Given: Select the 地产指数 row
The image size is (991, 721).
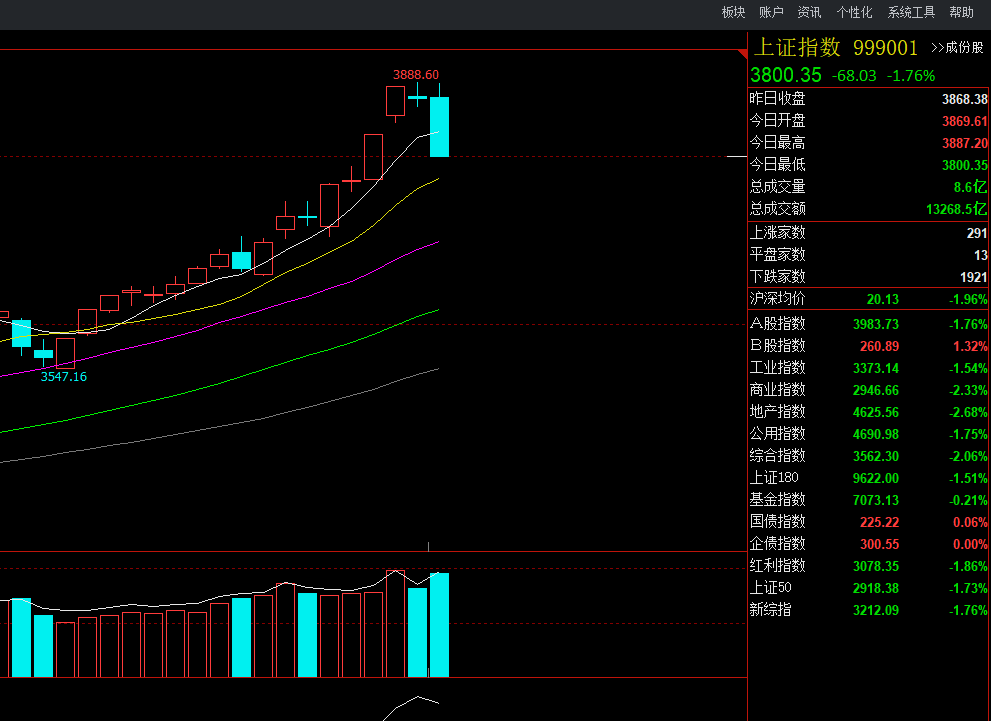Looking at the screenshot, I should 868,413.
